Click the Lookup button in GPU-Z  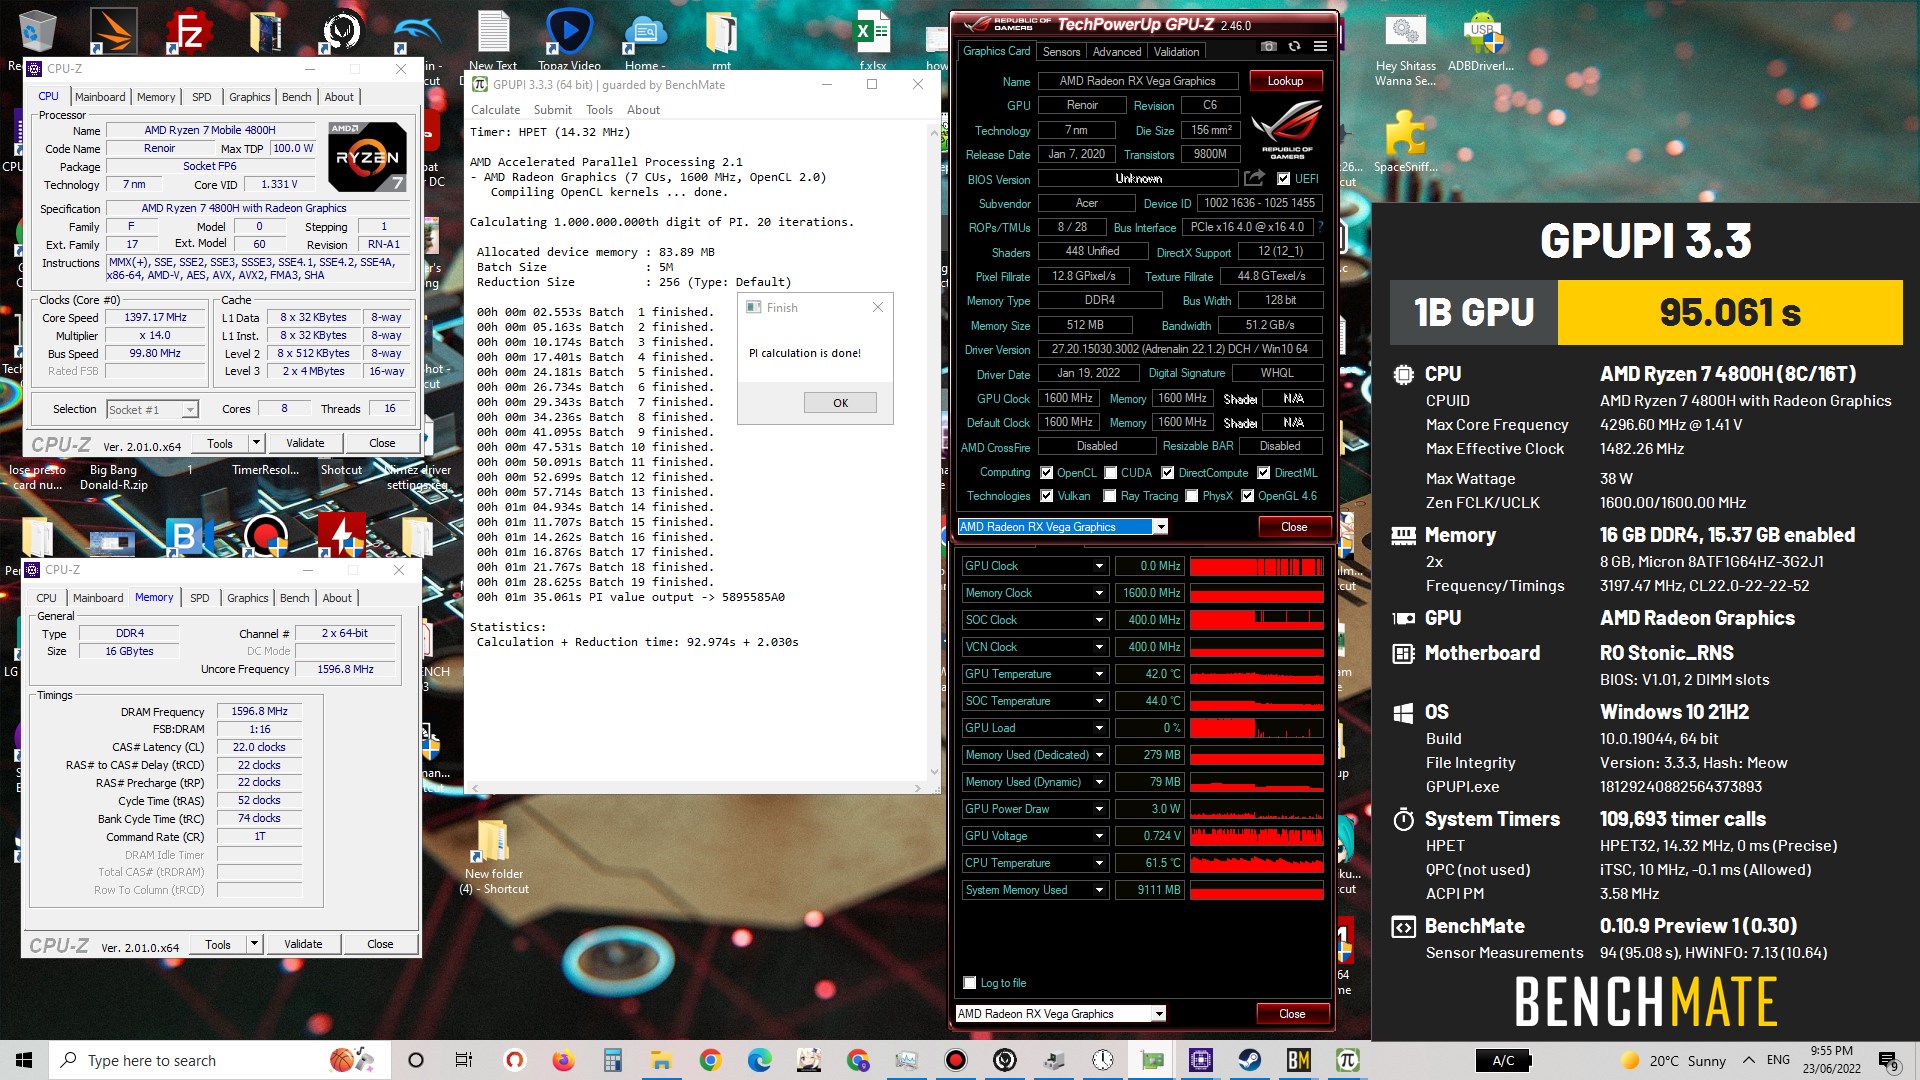[x=1285, y=81]
